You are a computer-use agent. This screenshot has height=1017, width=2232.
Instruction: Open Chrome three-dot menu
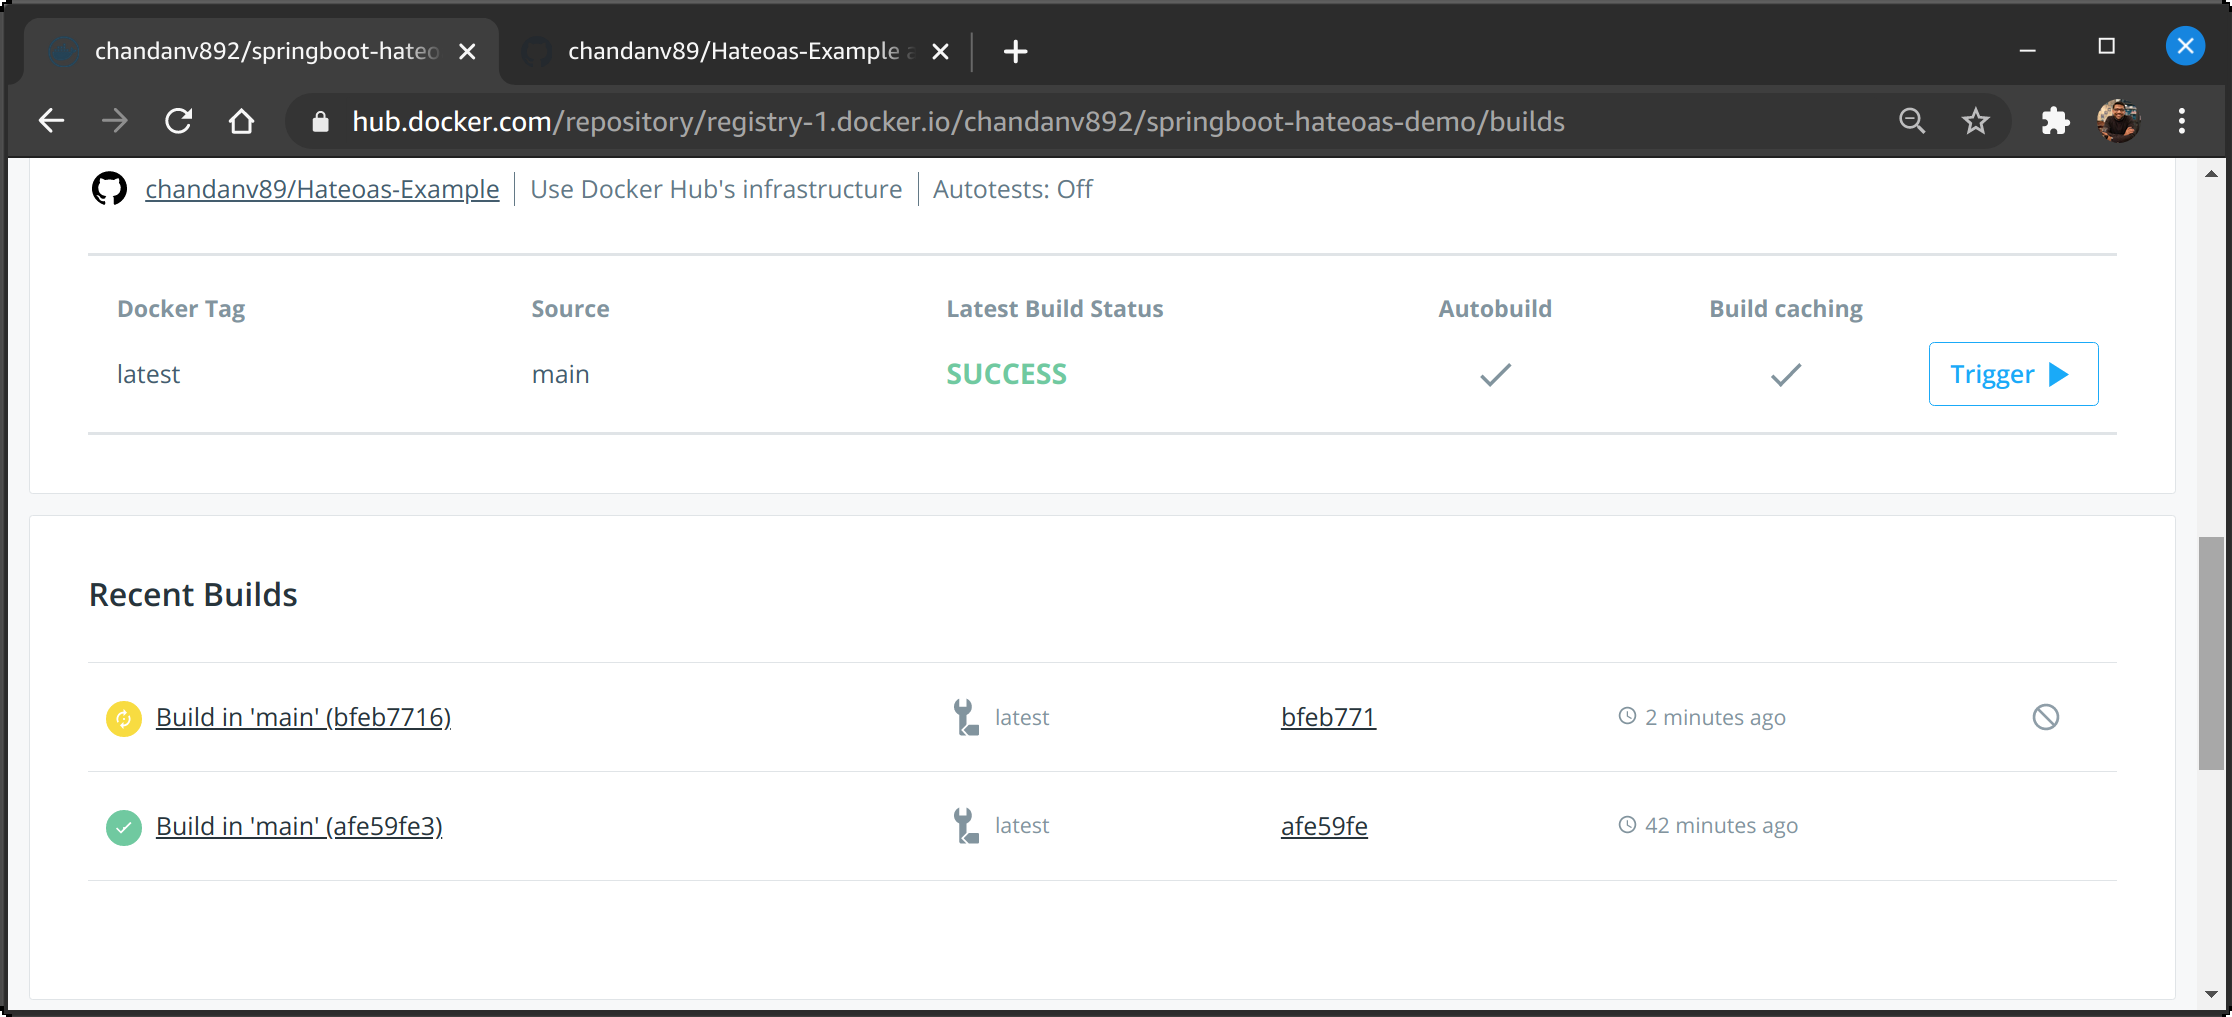tap(2182, 122)
